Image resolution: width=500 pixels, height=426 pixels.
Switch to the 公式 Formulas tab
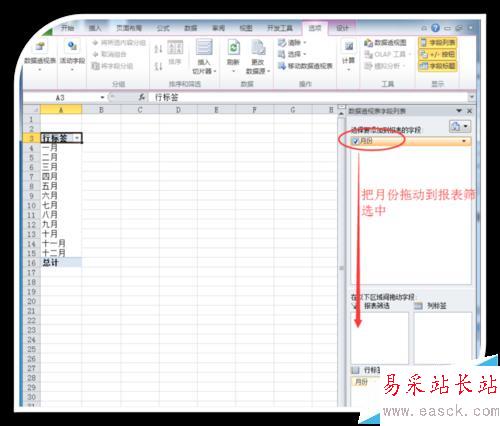163,28
